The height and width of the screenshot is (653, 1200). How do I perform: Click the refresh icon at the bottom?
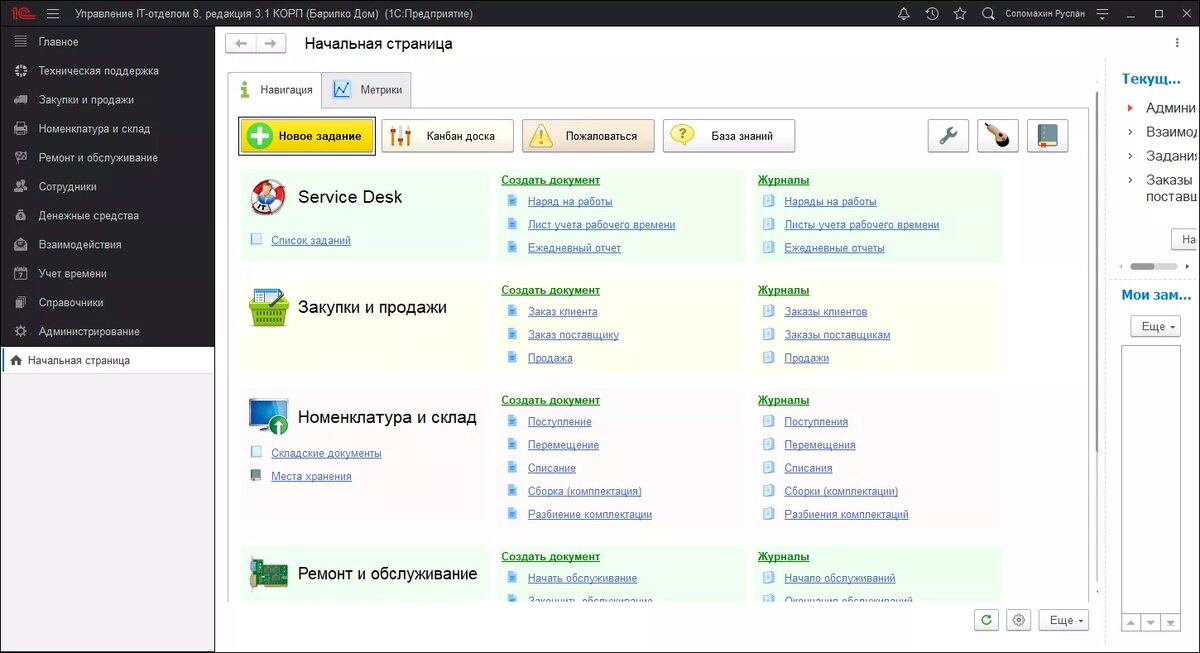click(985, 620)
